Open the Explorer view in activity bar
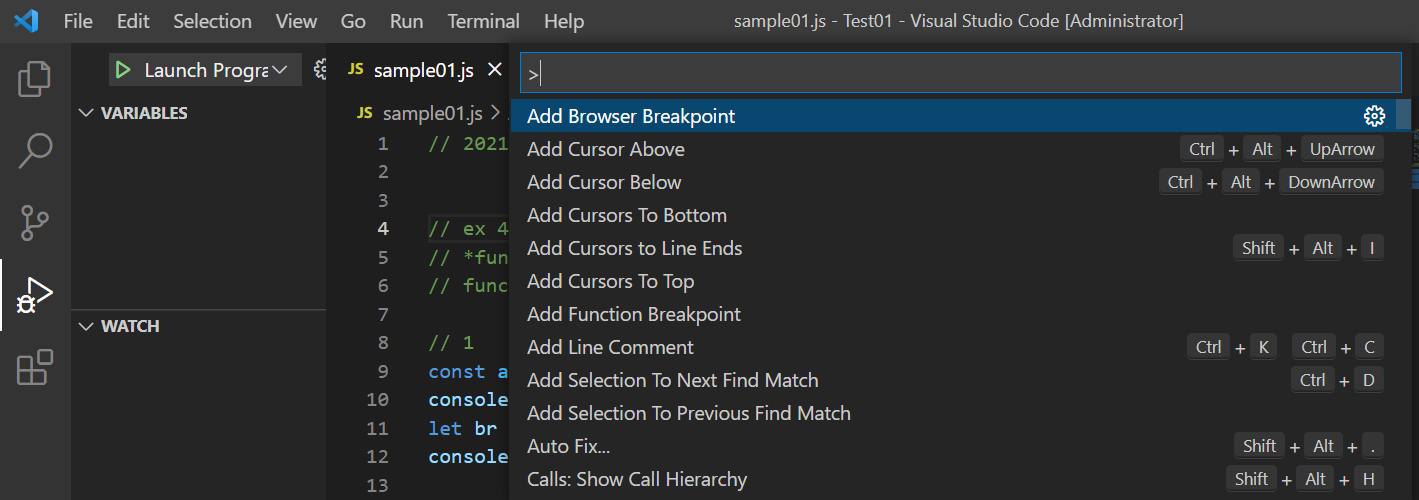Viewport: 1419px width, 500px height. point(35,79)
